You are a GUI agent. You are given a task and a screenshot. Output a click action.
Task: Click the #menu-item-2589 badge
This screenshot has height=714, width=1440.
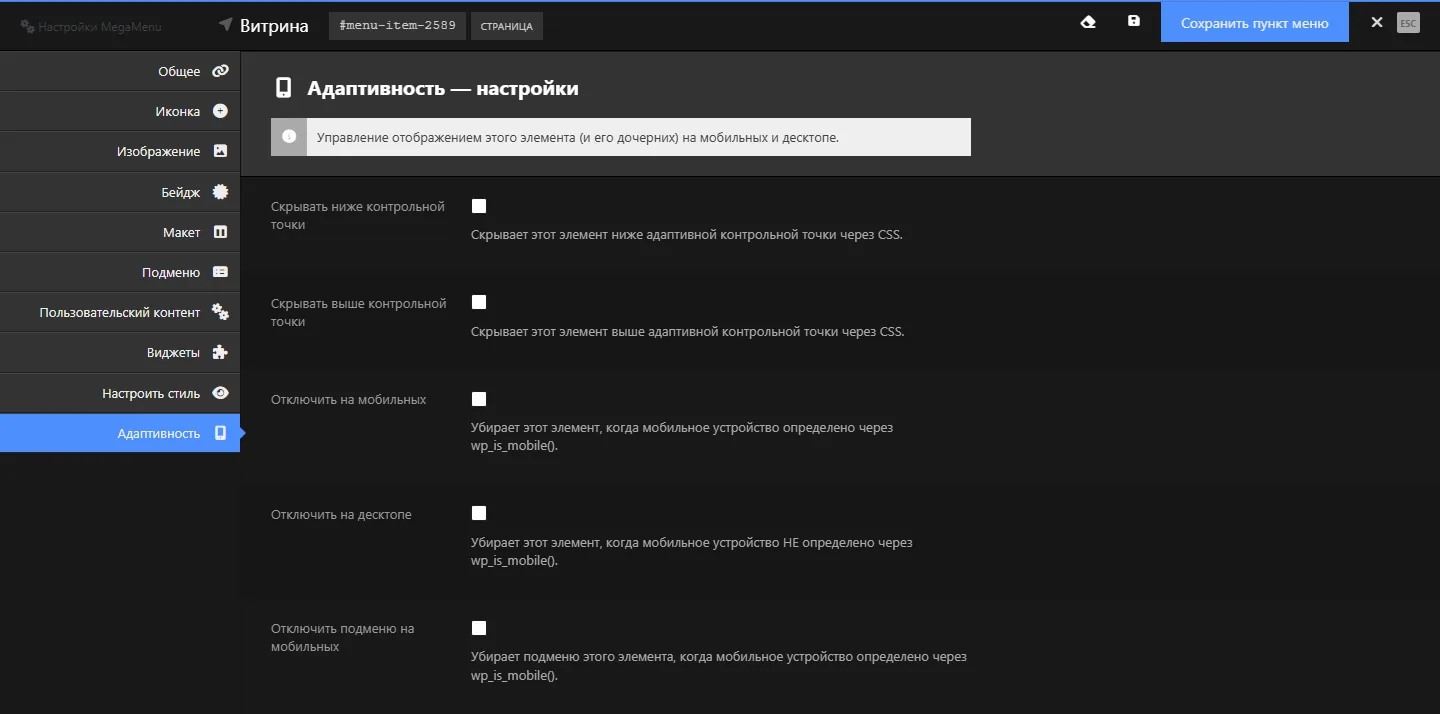pos(398,25)
